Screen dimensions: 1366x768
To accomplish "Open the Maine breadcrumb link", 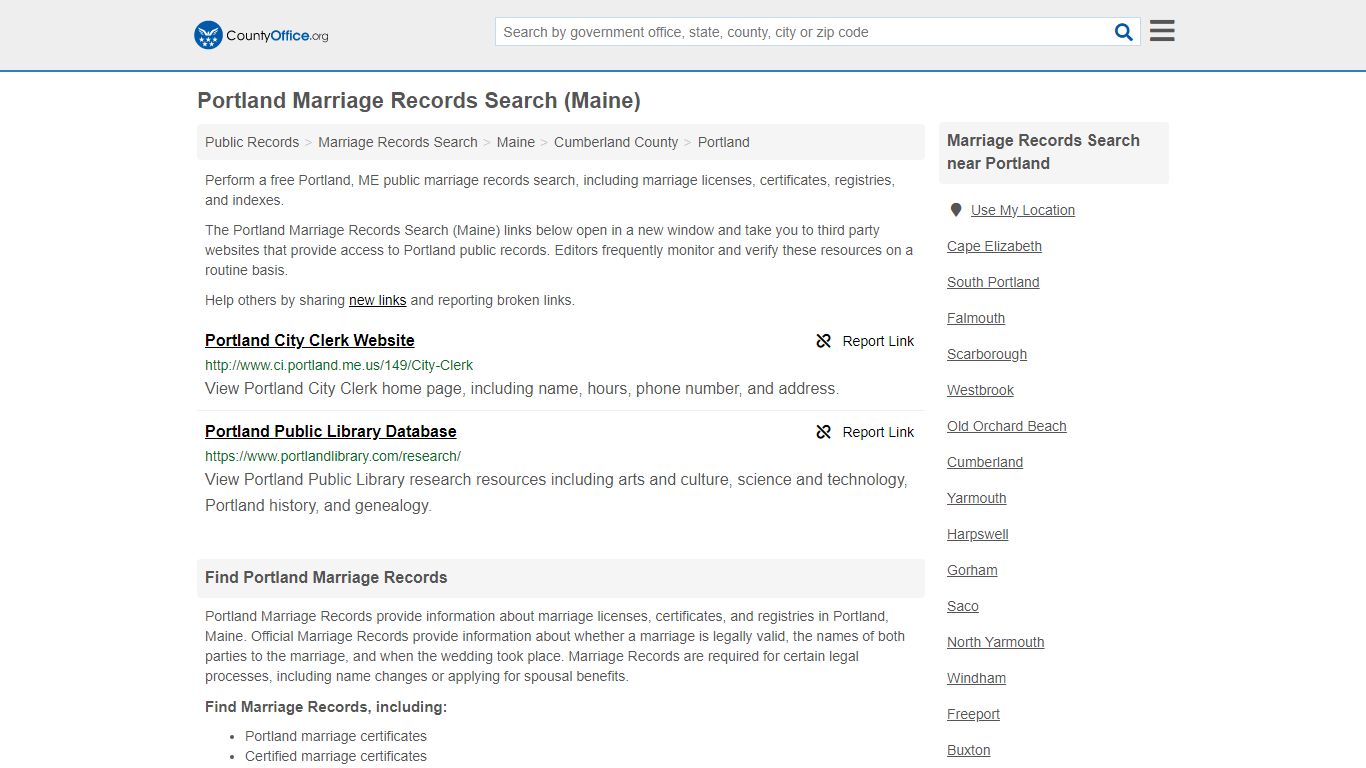I will [x=516, y=142].
